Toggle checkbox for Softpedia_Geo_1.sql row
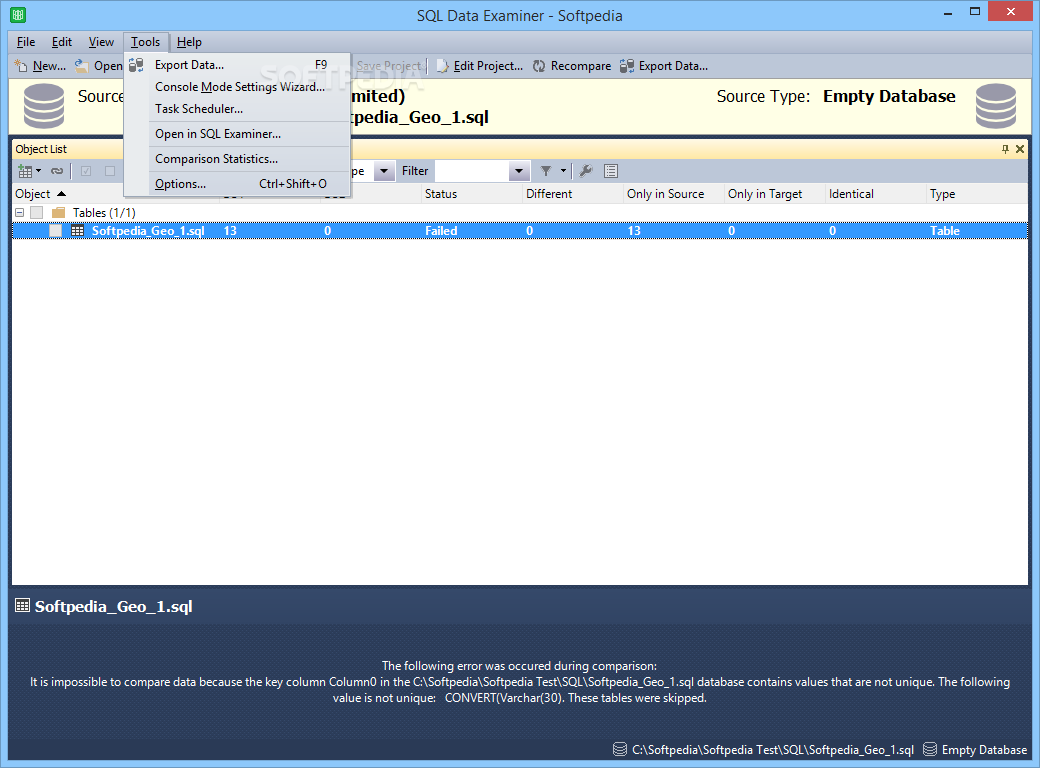The image size is (1040, 768). [x=56, y=231]
